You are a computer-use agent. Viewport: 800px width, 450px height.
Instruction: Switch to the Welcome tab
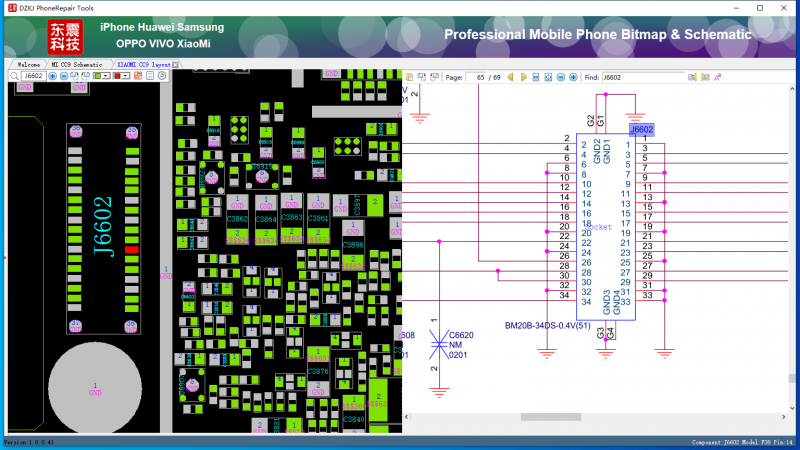pyautogui.click(x=29, y=64)
